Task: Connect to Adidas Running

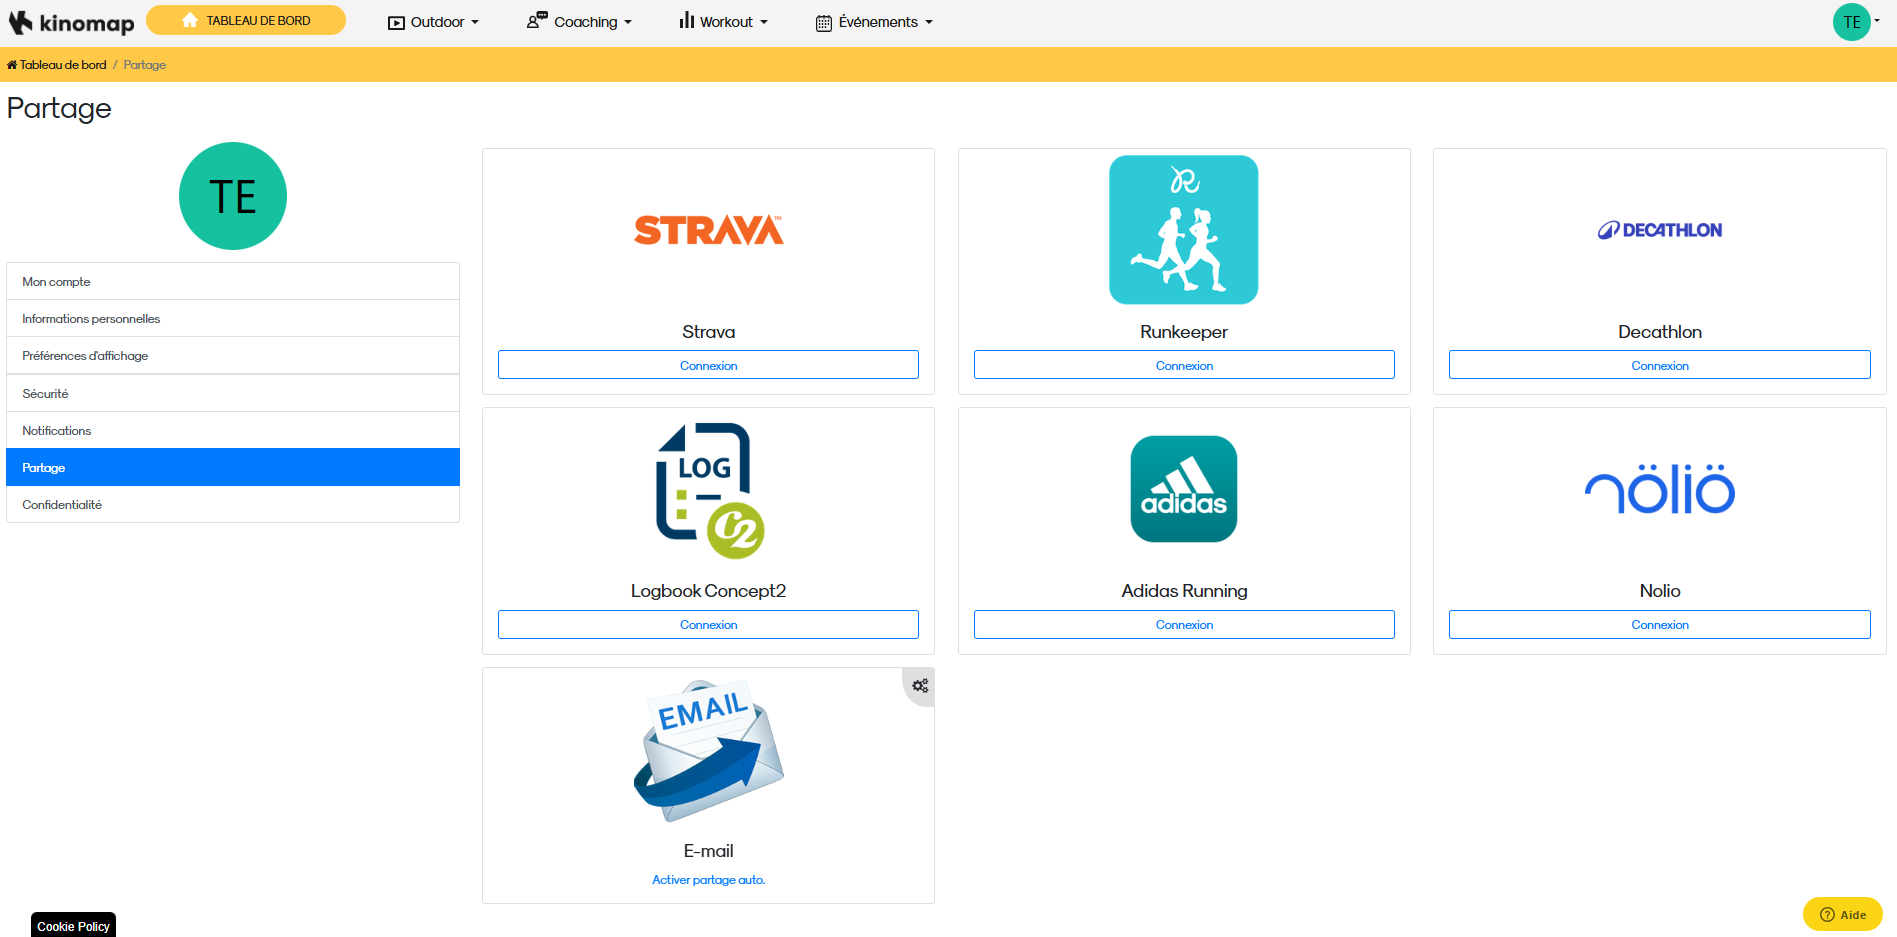Action: click(1184, 624)
